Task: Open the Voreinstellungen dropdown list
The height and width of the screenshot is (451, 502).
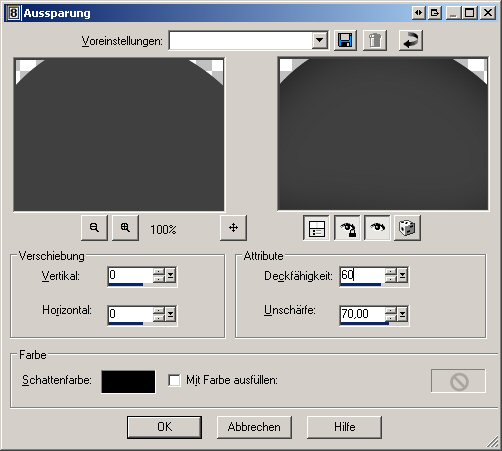Action: [320, 40]
